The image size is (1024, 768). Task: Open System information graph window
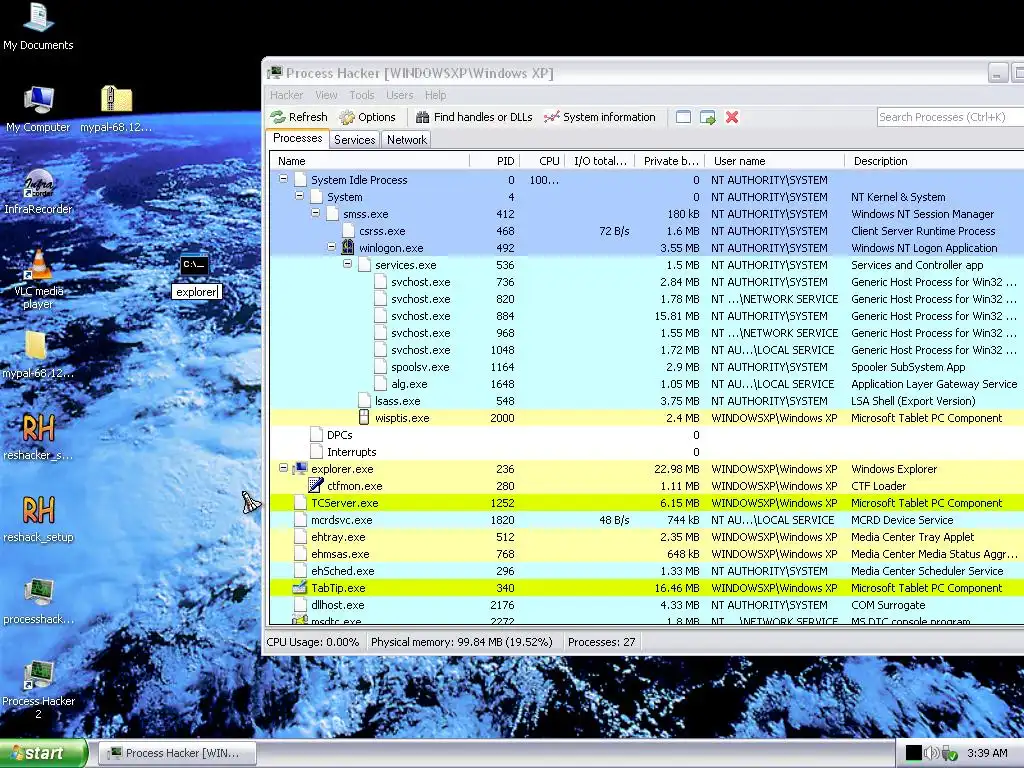(x=600, y=117)
